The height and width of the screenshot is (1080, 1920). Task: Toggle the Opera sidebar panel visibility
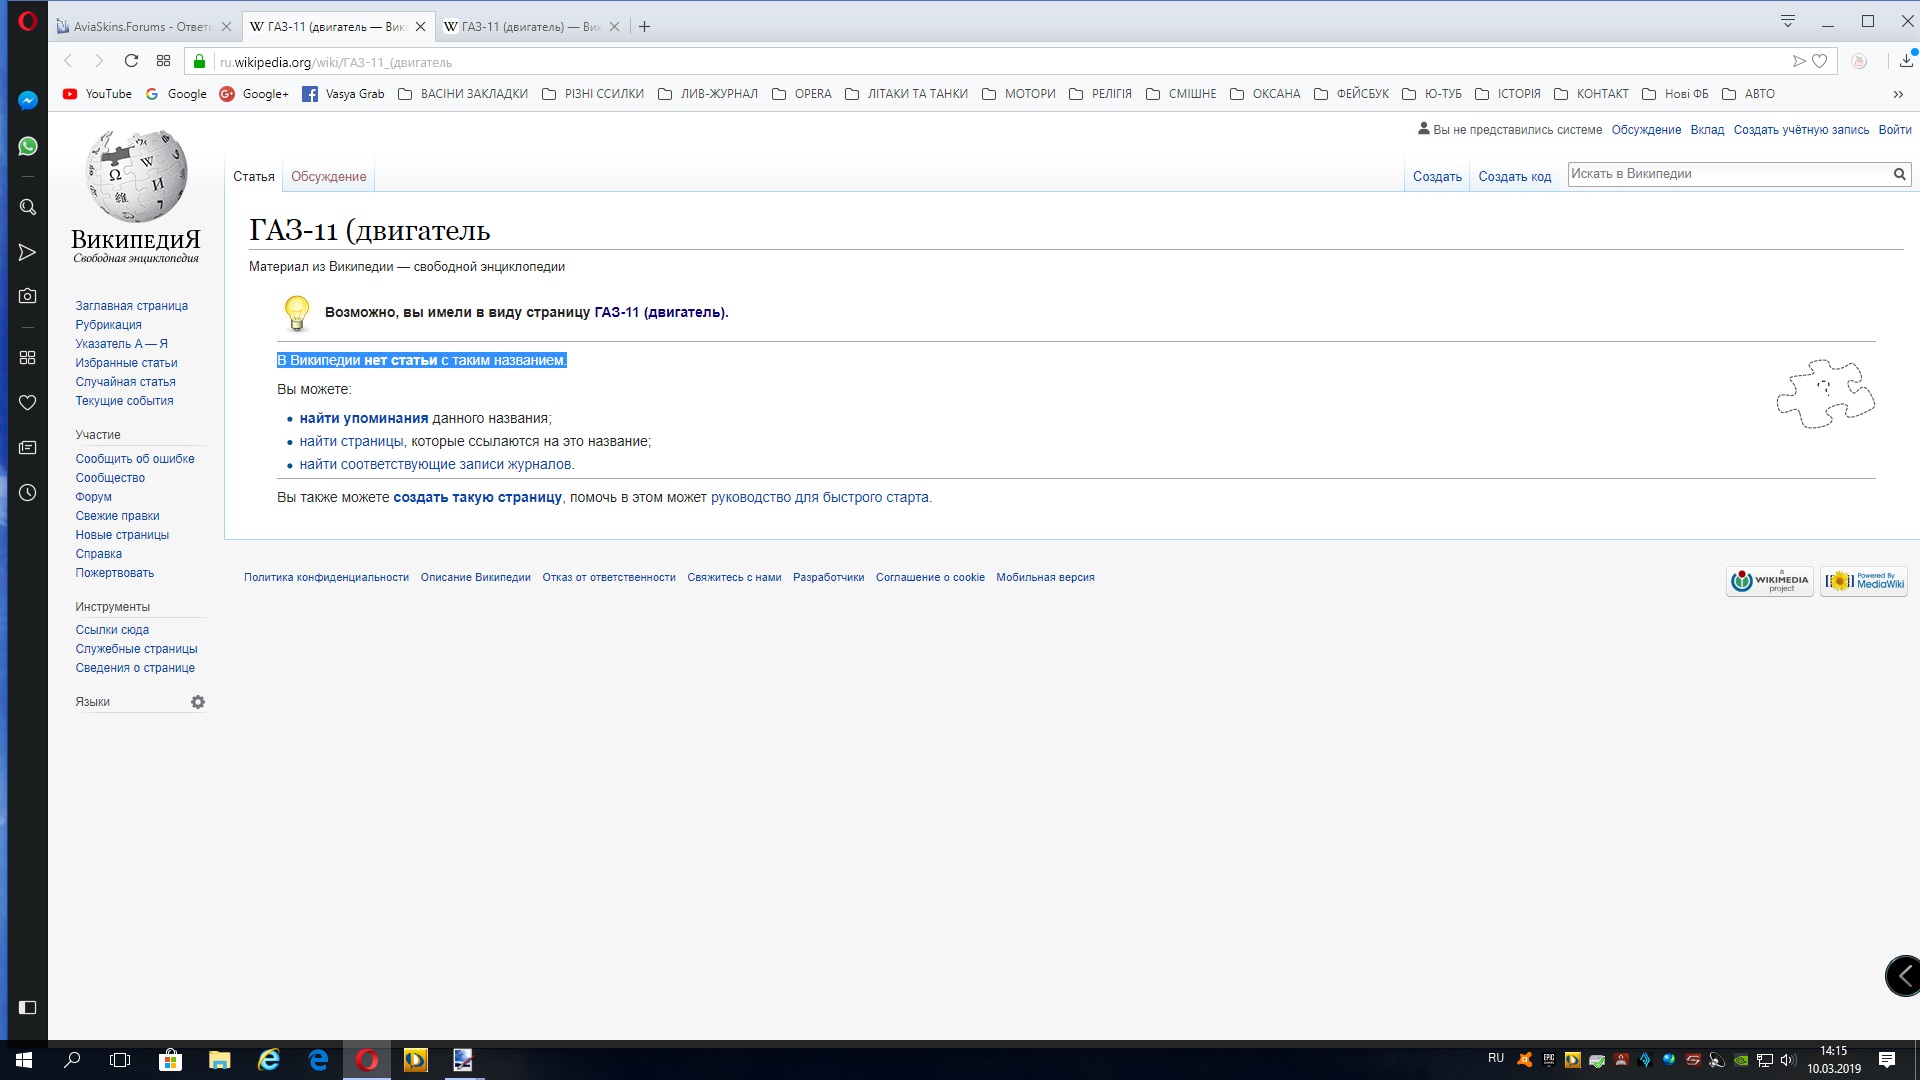tap(28, 1007)
